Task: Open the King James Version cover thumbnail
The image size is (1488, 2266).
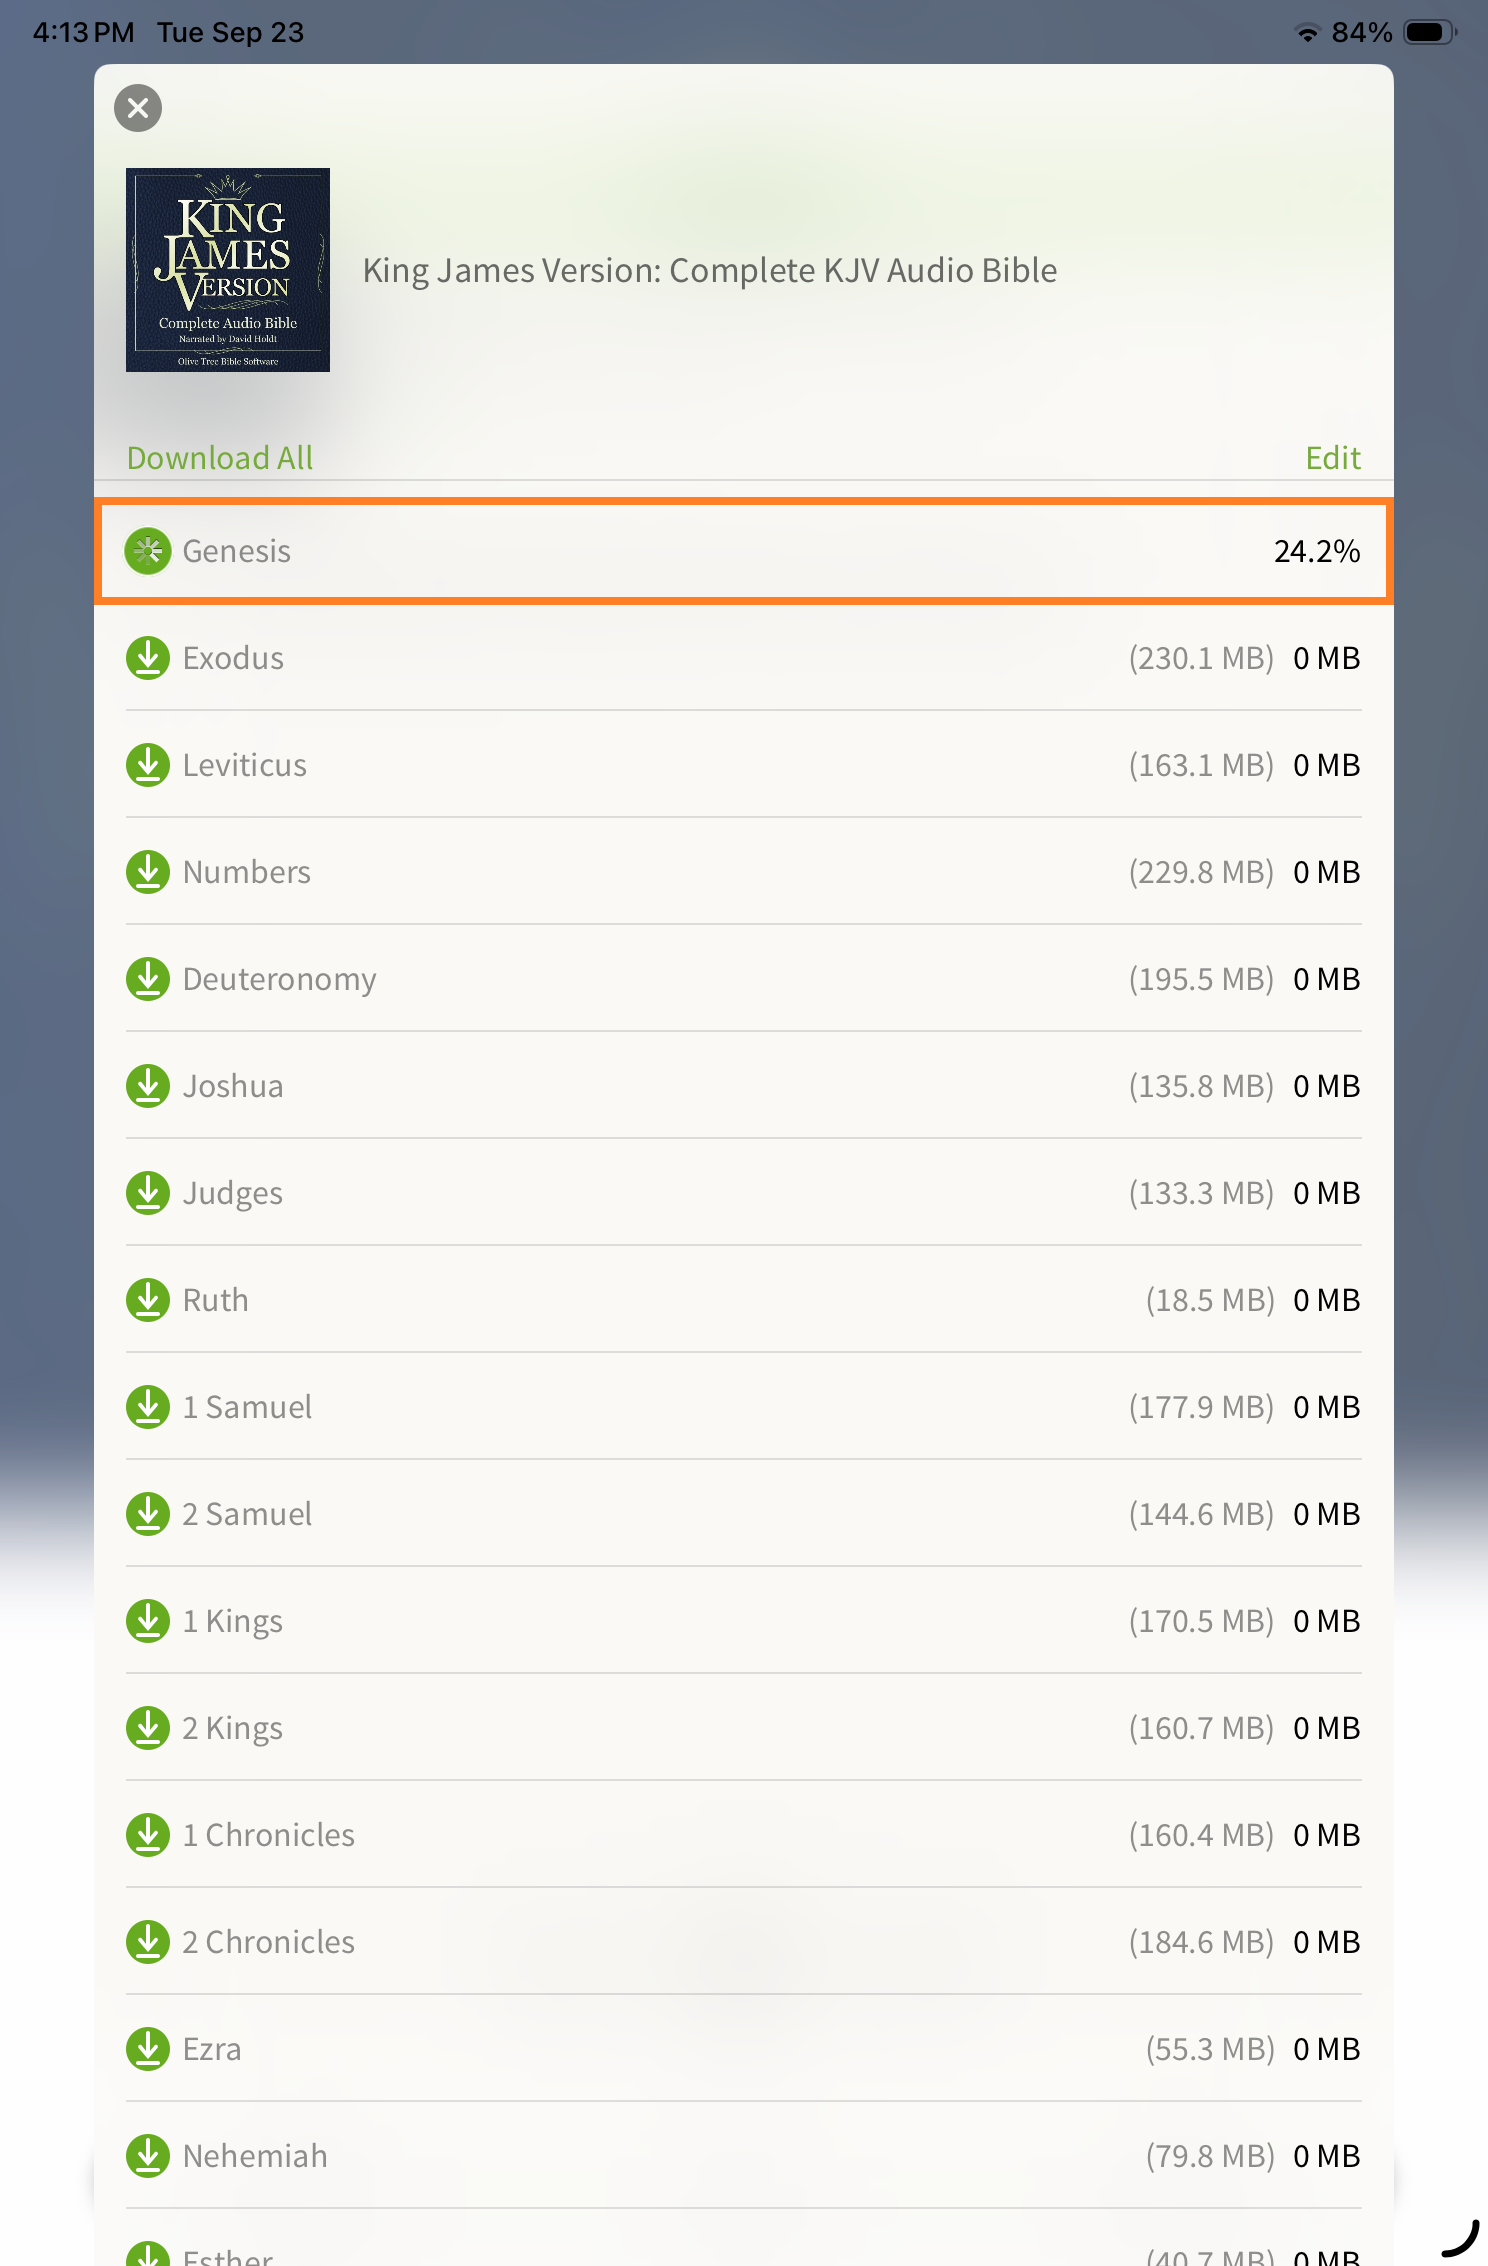Action: click(x=228, y=270)
